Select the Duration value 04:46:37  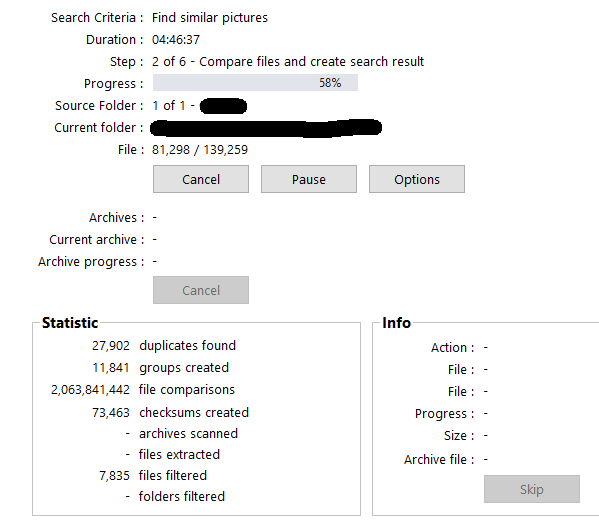[x=176, y=40]
